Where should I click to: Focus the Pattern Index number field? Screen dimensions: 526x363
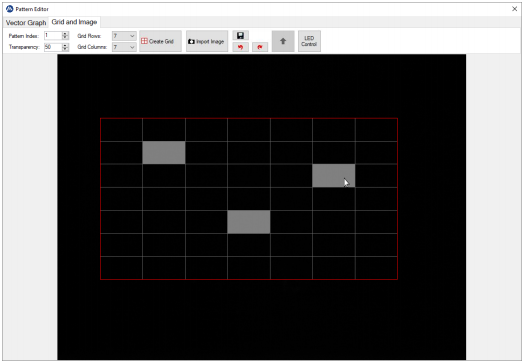coord(53,36)
